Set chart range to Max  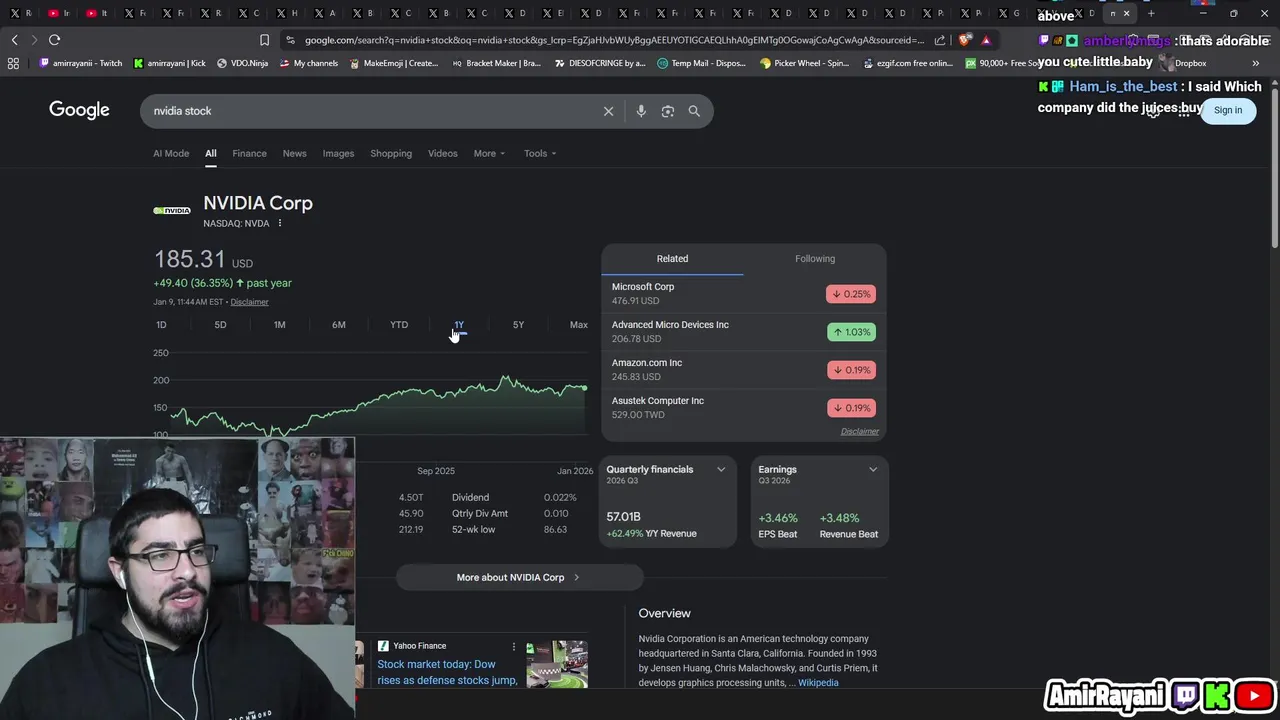pos(578,325)
